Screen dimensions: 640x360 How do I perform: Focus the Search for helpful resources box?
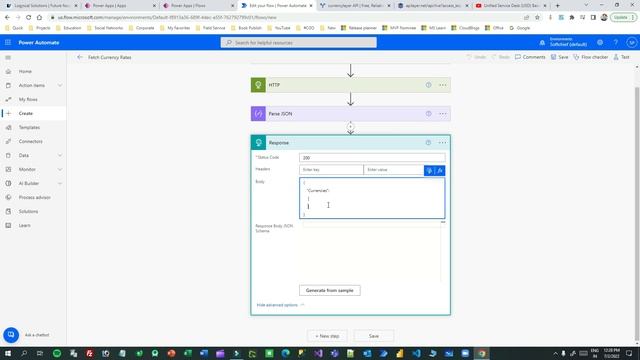coord(298,42)
